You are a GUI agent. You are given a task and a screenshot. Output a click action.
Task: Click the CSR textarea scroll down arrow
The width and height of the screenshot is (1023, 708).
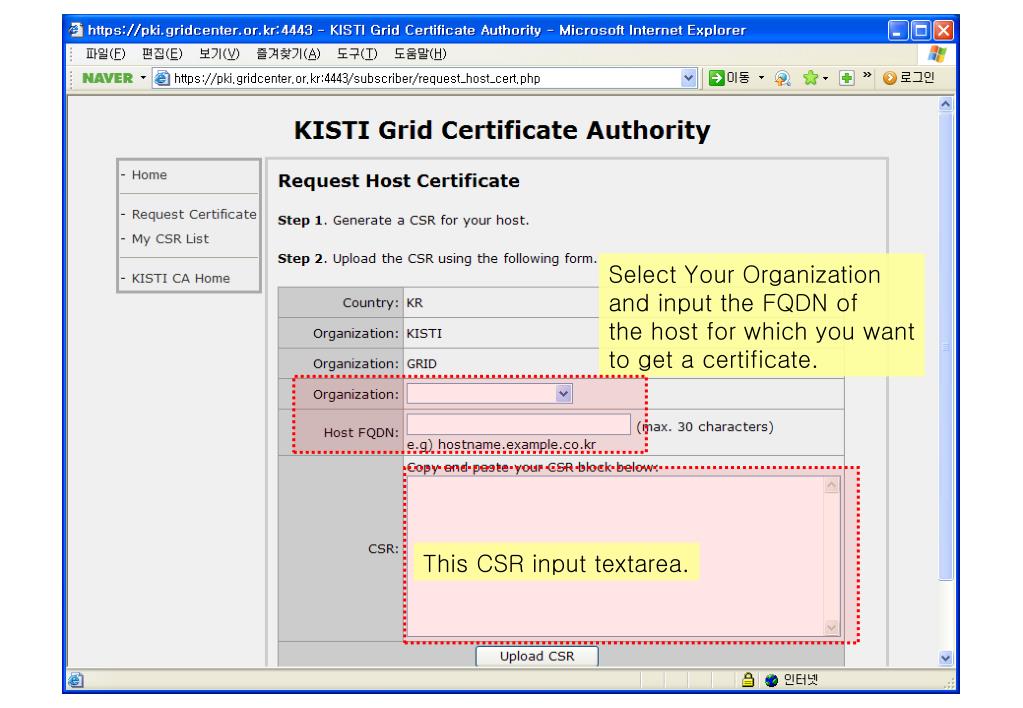point(831,628)
